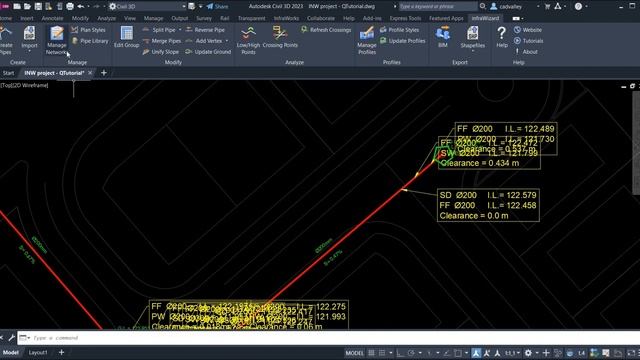
Task: Open the InfraWizard Website link
Action: (528, 30)
